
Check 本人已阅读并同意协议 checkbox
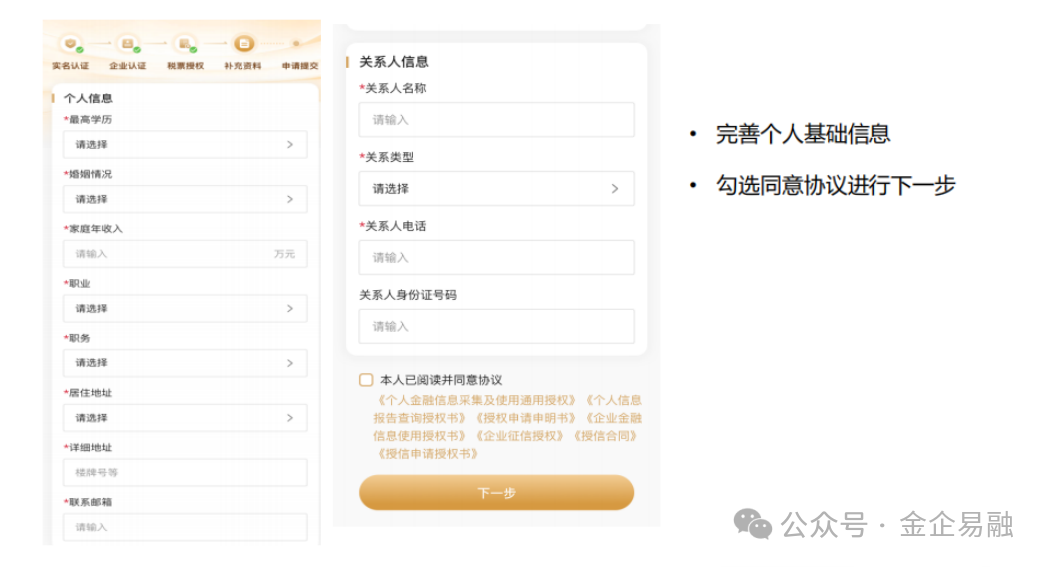366,380
